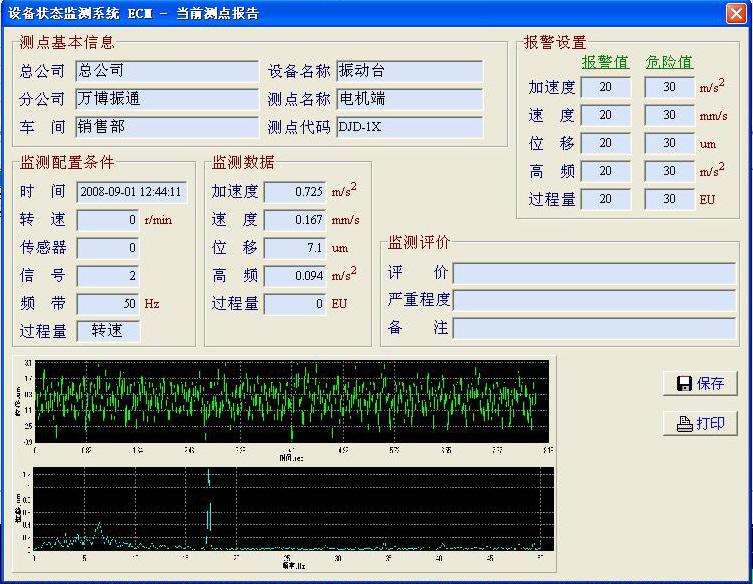This screenshot has width=753, height=584.
Task: Click the 分公司 field showing 万博振通
Action: (x=167, y=99)
